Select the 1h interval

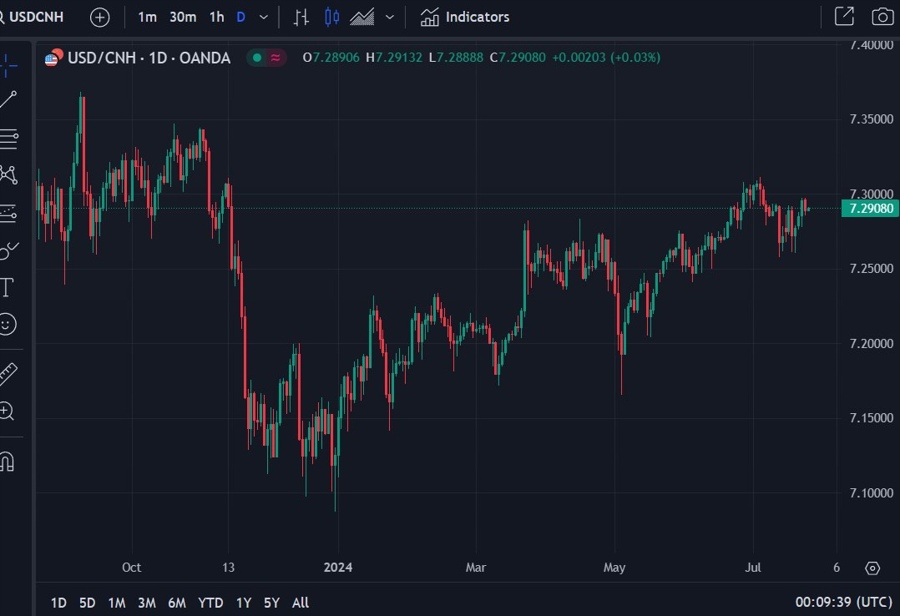(x=216, y=16)
